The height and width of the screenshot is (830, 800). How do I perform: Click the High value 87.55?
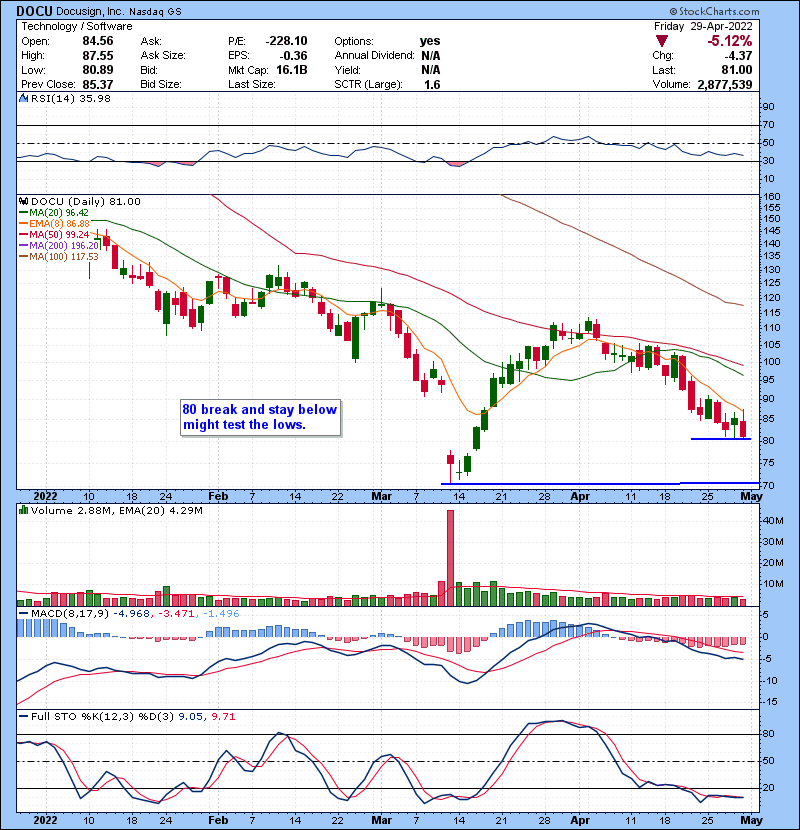coord(97,56)
